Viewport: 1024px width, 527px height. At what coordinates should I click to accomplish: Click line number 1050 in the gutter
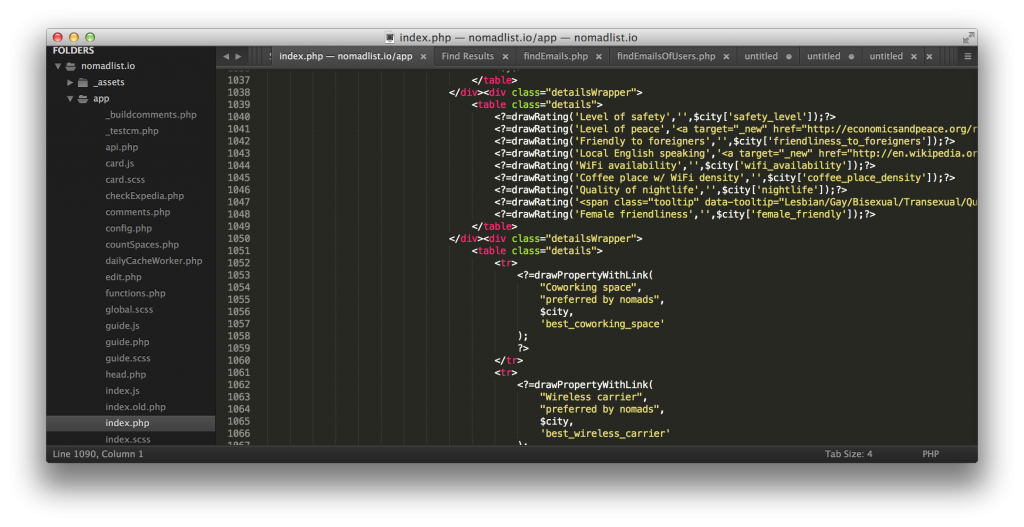[x=238, y=239]
